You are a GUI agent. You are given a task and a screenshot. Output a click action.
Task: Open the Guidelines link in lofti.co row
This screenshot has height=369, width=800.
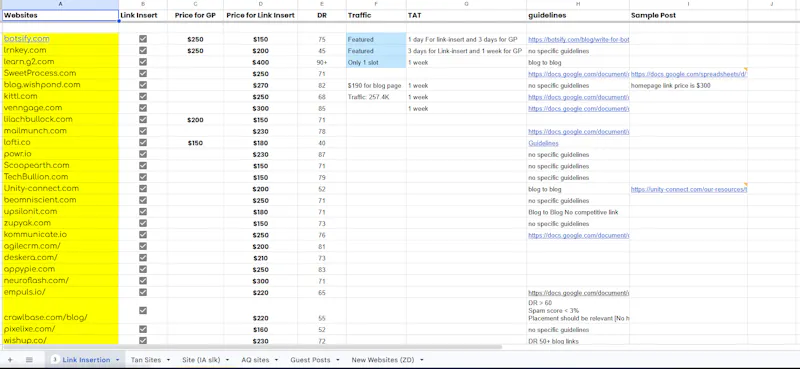pos(543,143)
